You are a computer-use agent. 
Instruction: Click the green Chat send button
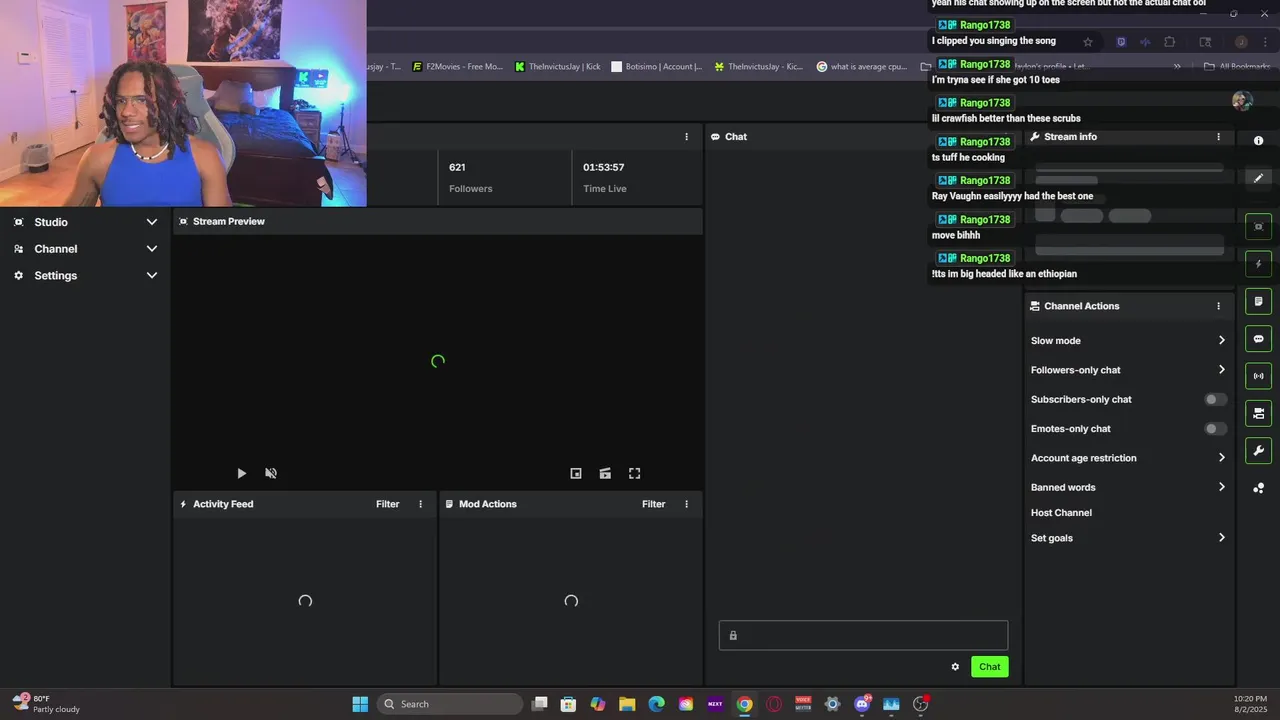[x=989, y=667]
